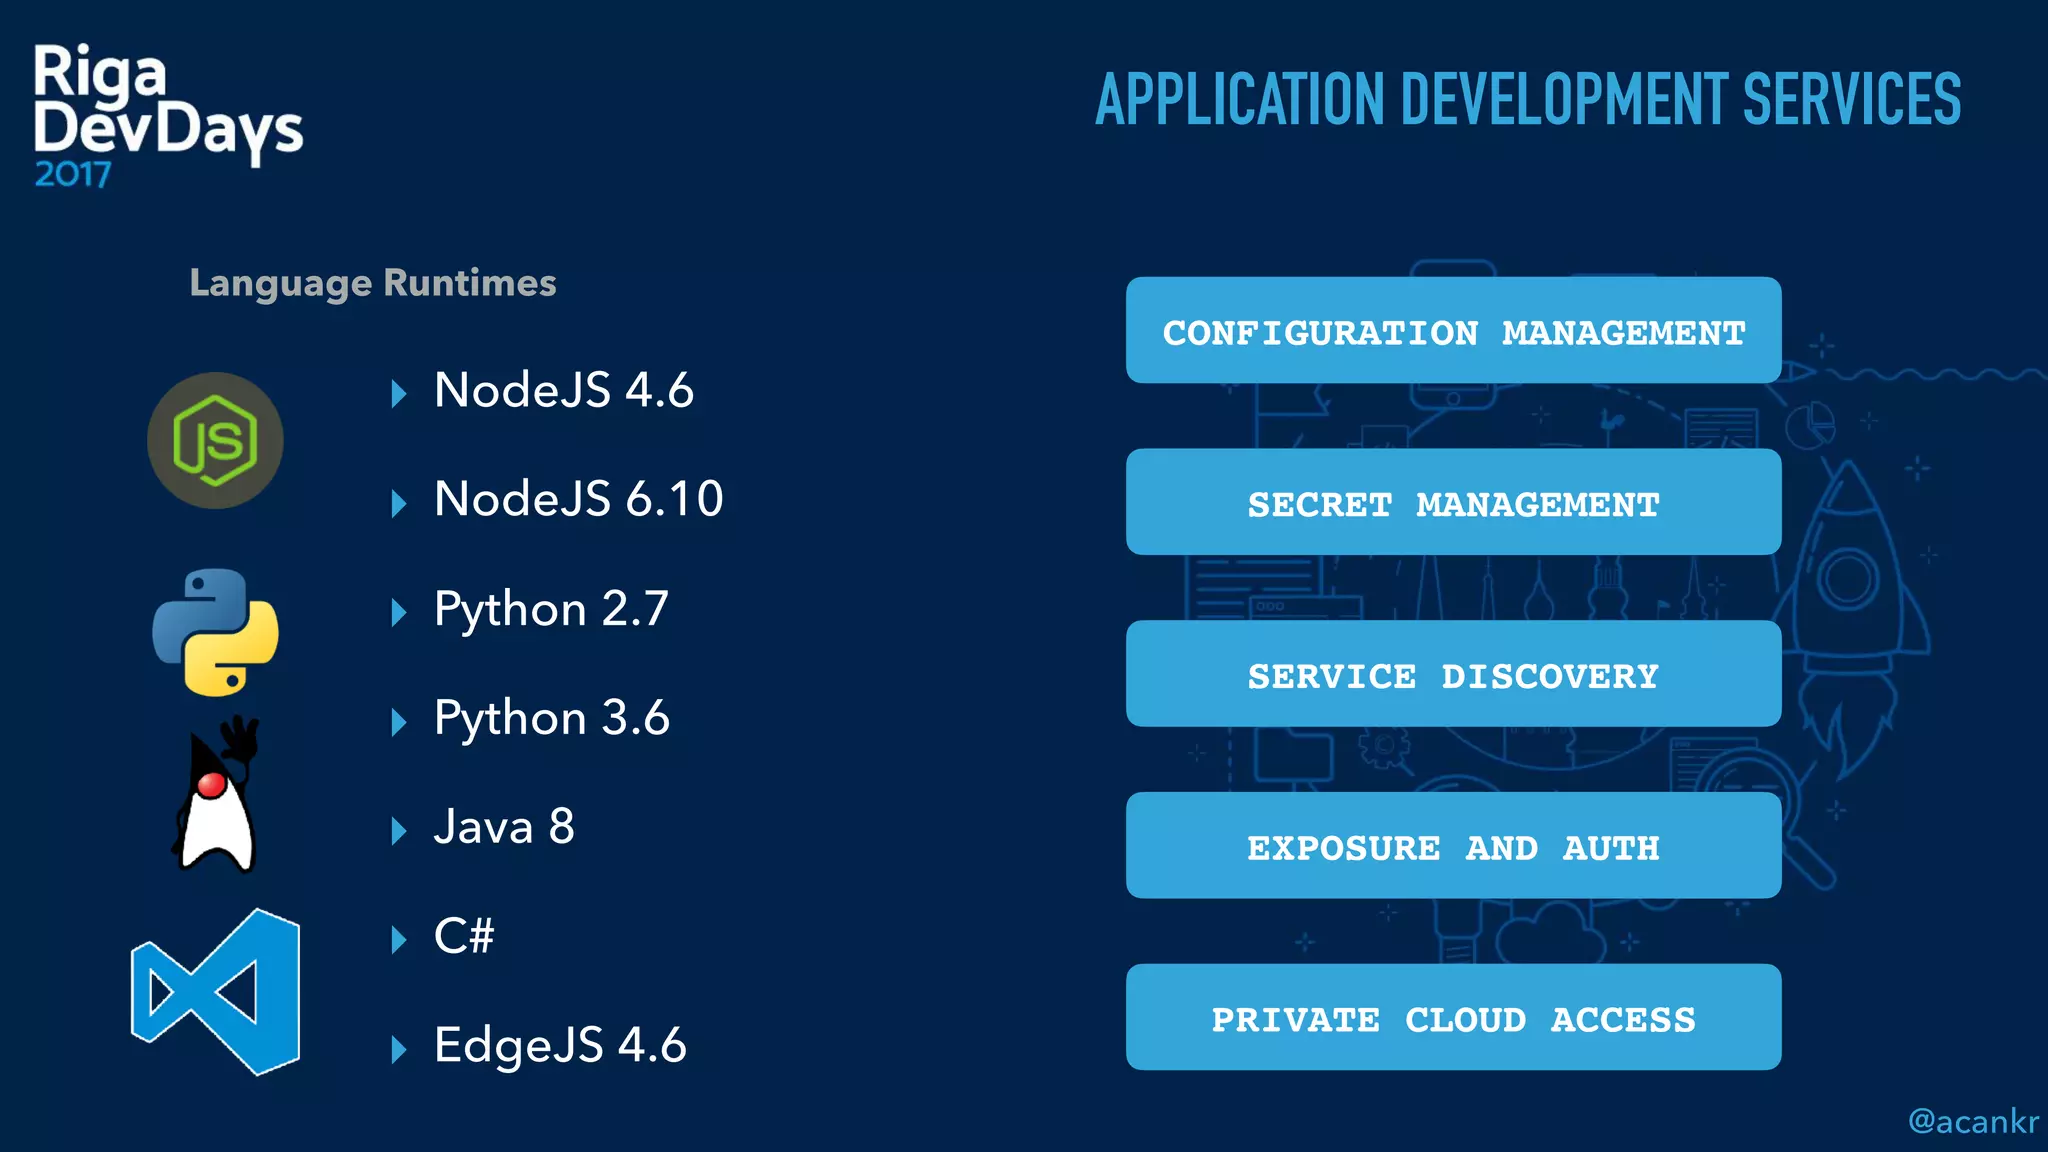The height and width of the screenshot is (1152, 2048).
Task: Select the Service Discovery box
Action: click(1453, 674)
